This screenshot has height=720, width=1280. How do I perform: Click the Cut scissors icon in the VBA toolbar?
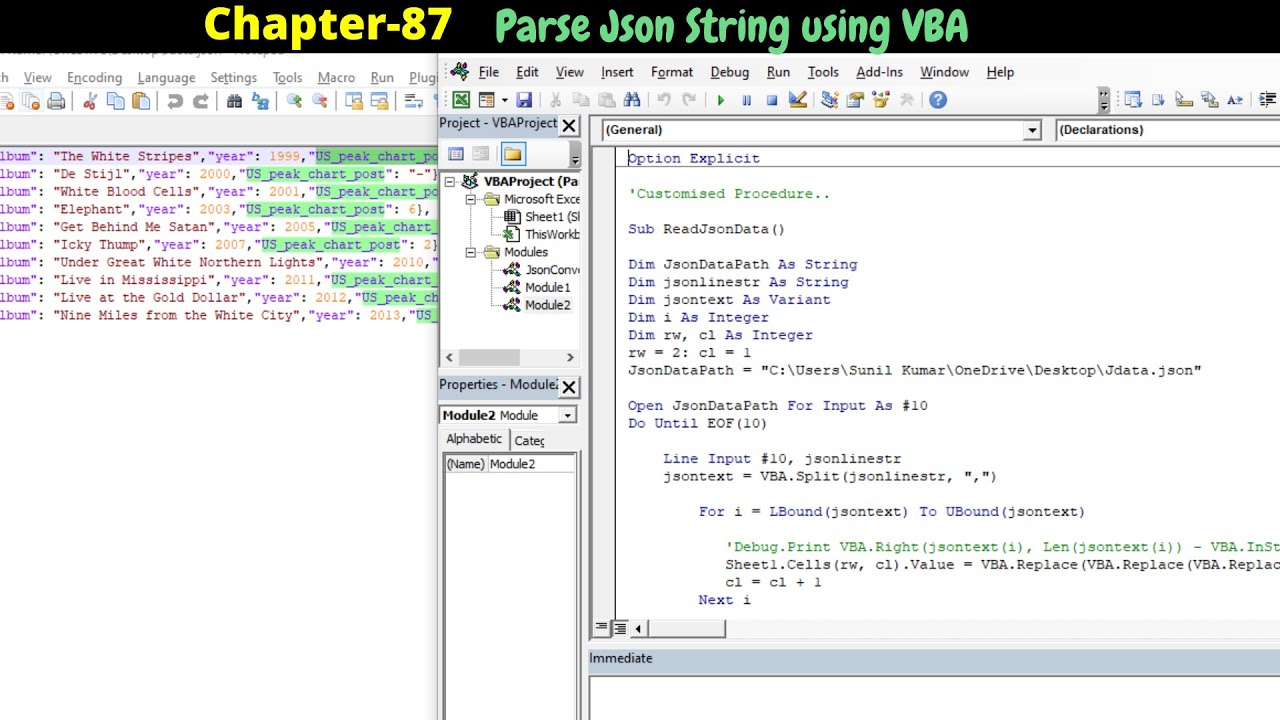(x=554, y=100)
